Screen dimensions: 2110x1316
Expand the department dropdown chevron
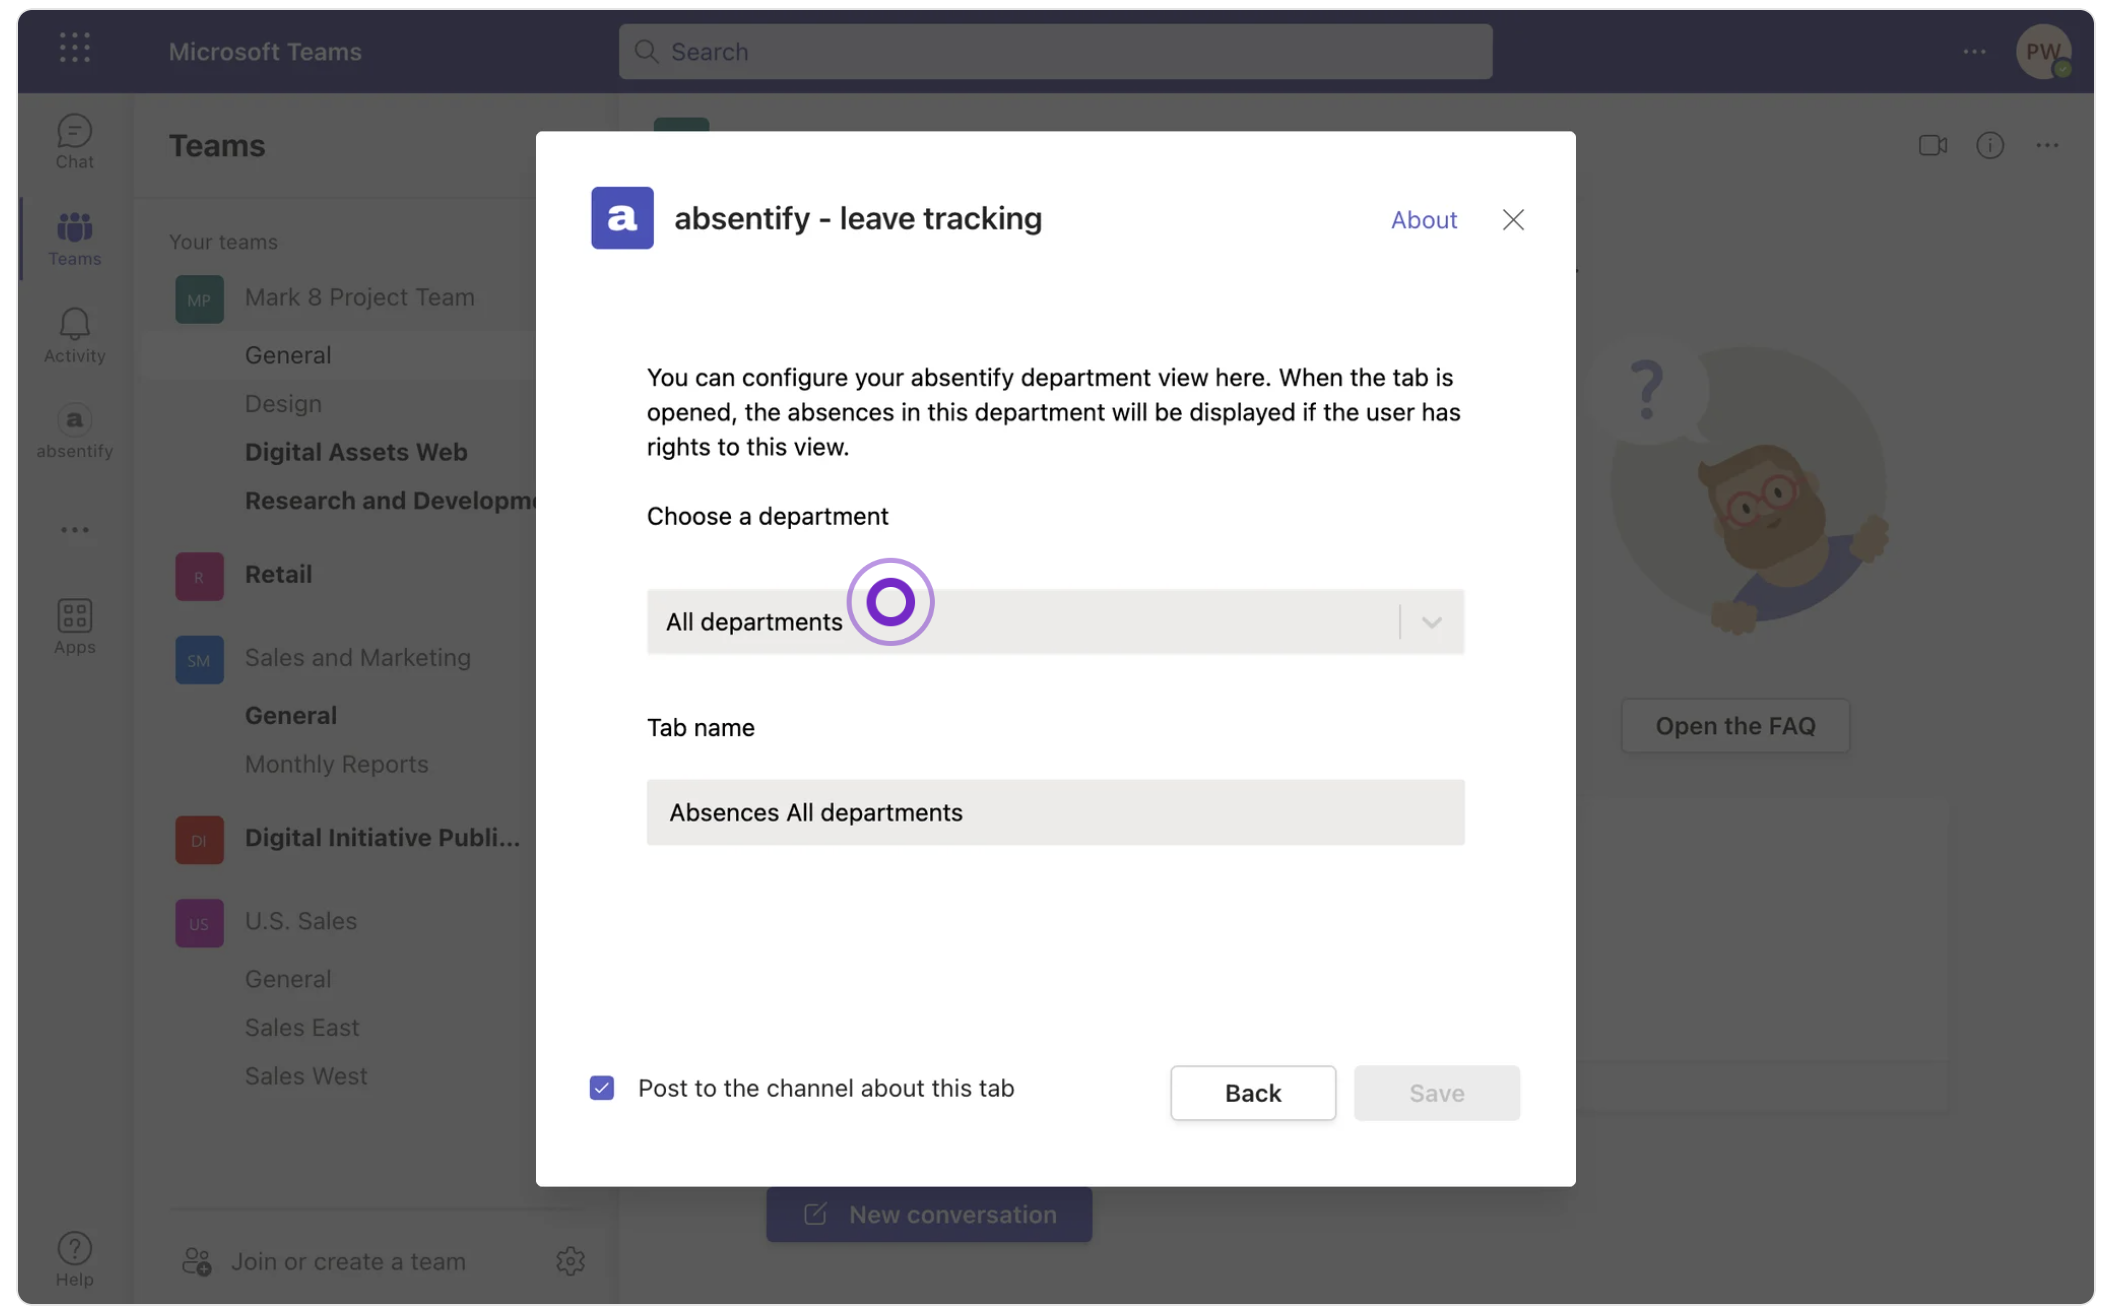[1431, 622]
